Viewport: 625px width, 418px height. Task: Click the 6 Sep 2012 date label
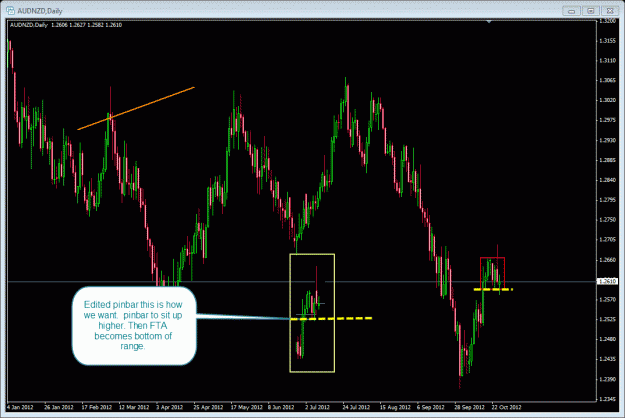pyautogui.click(x=430, y=407)
